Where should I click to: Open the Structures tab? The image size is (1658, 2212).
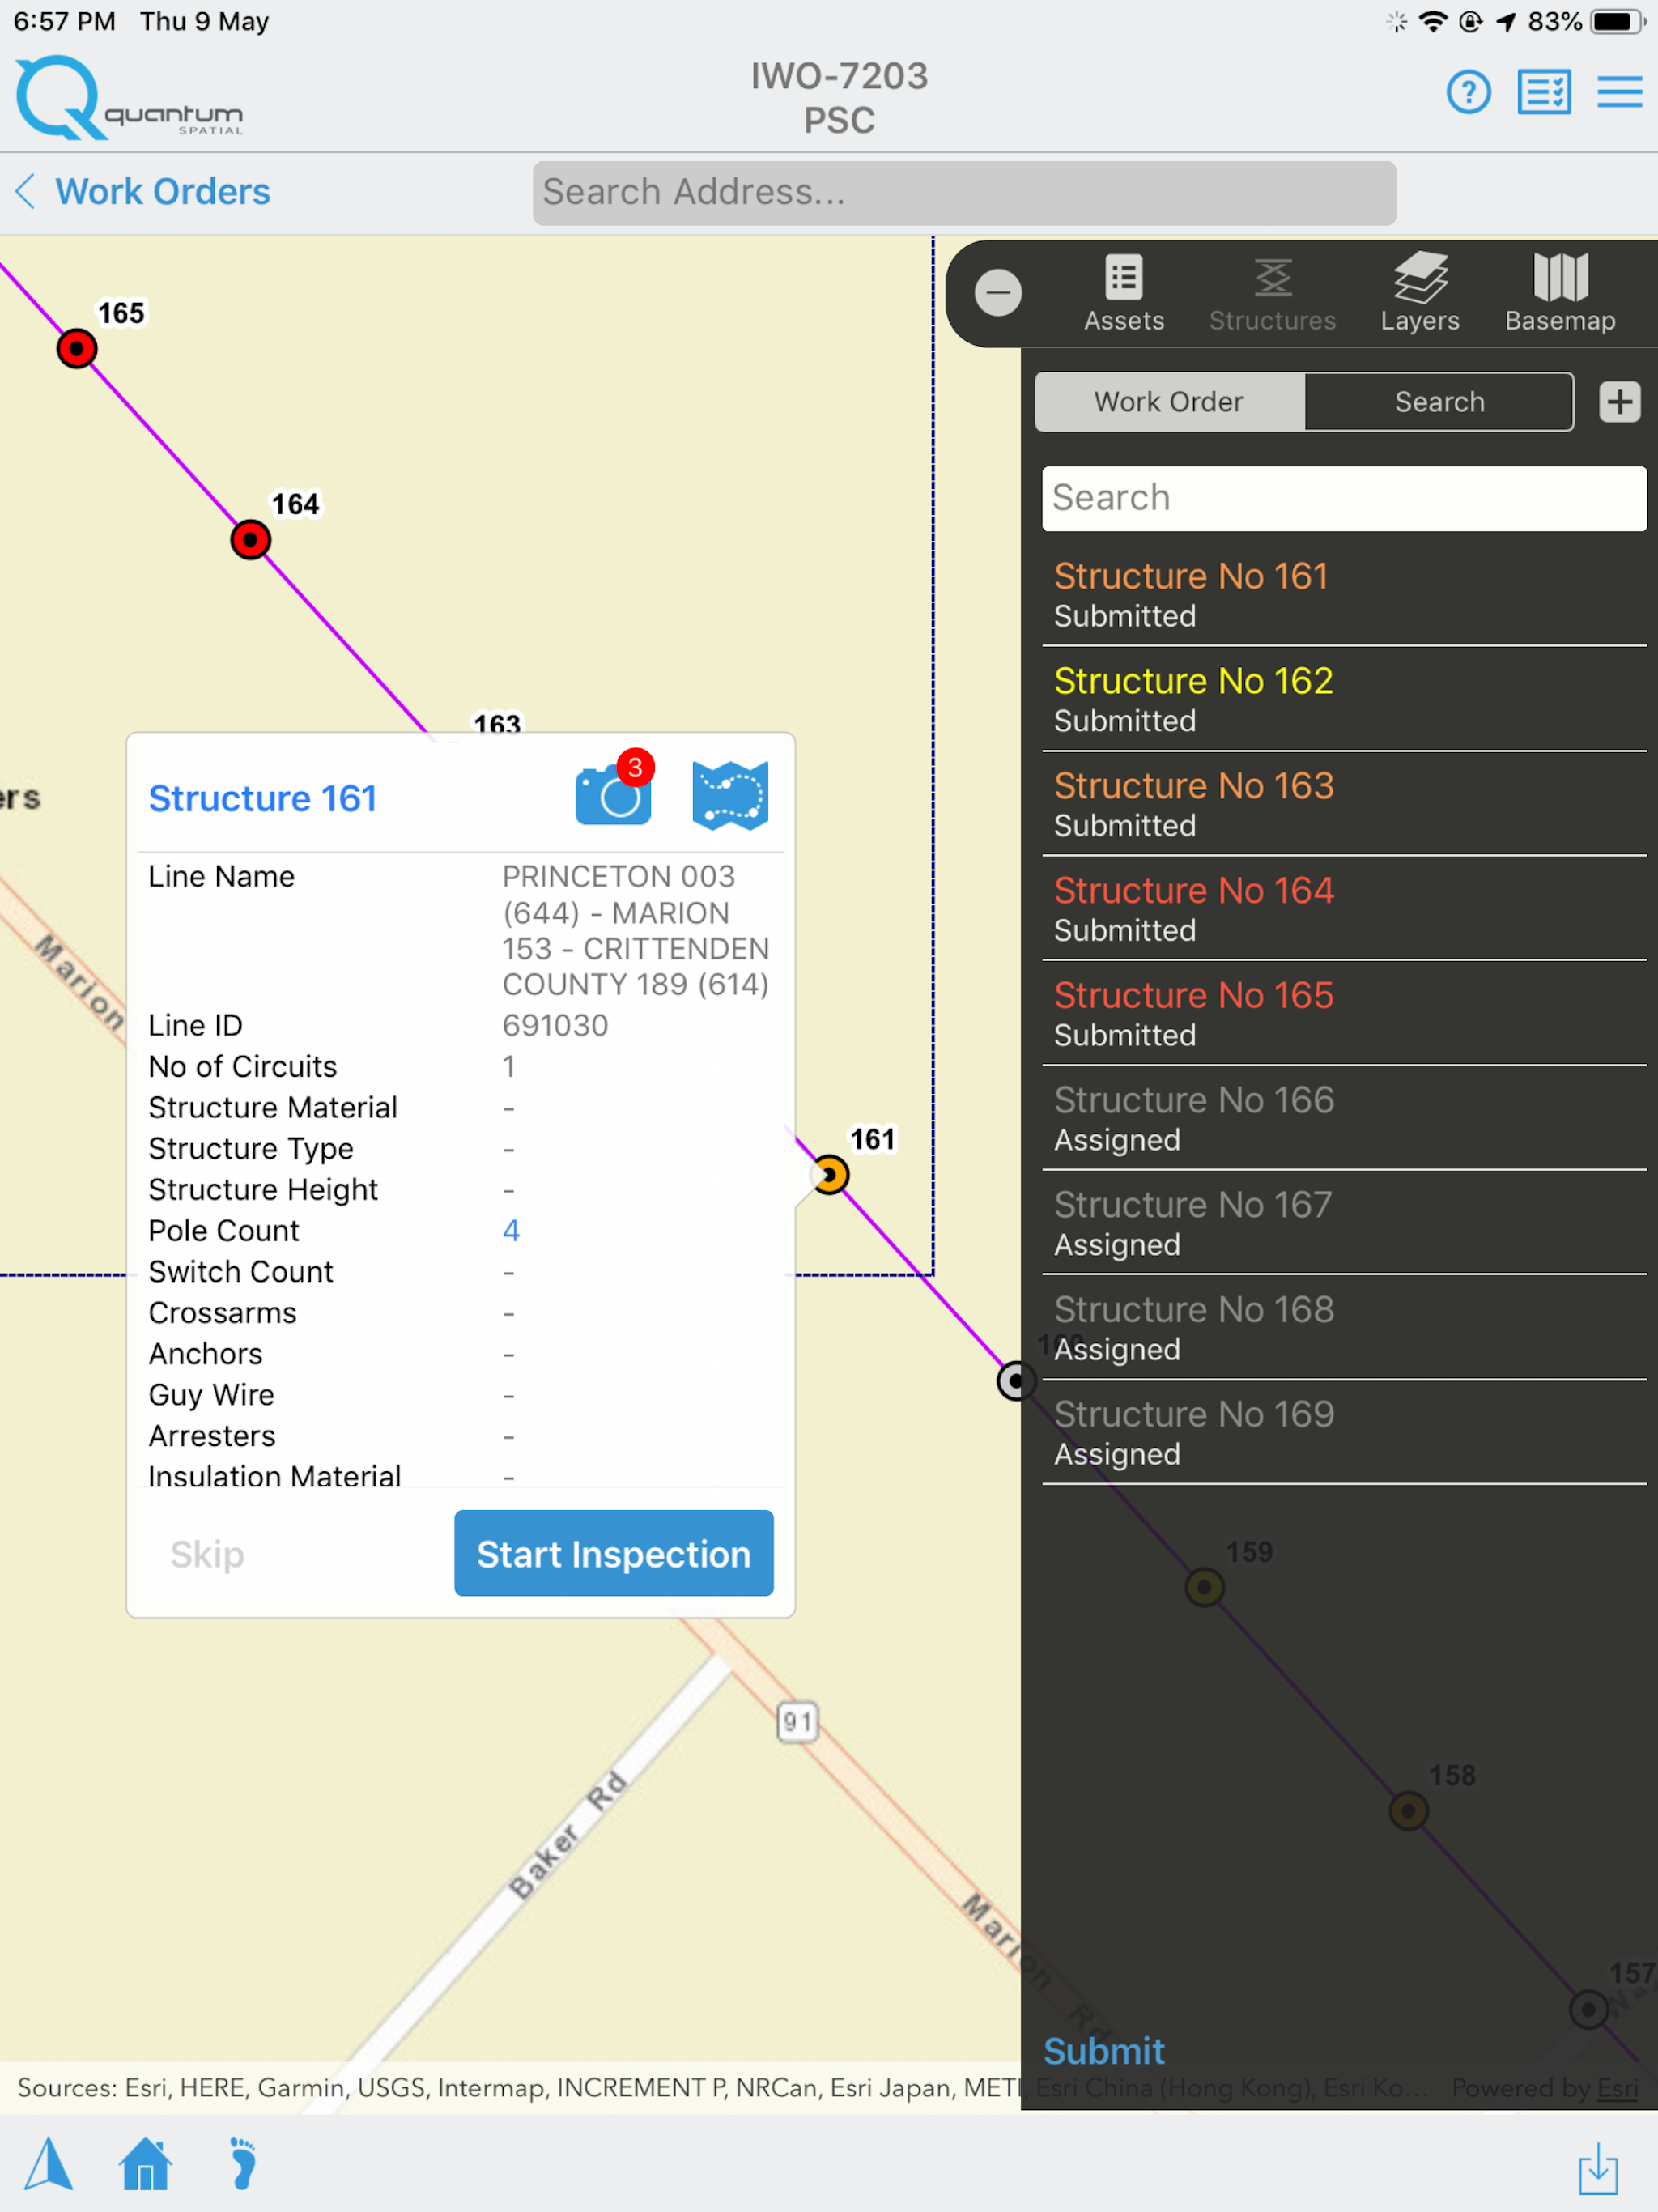tap(1272, 293)
